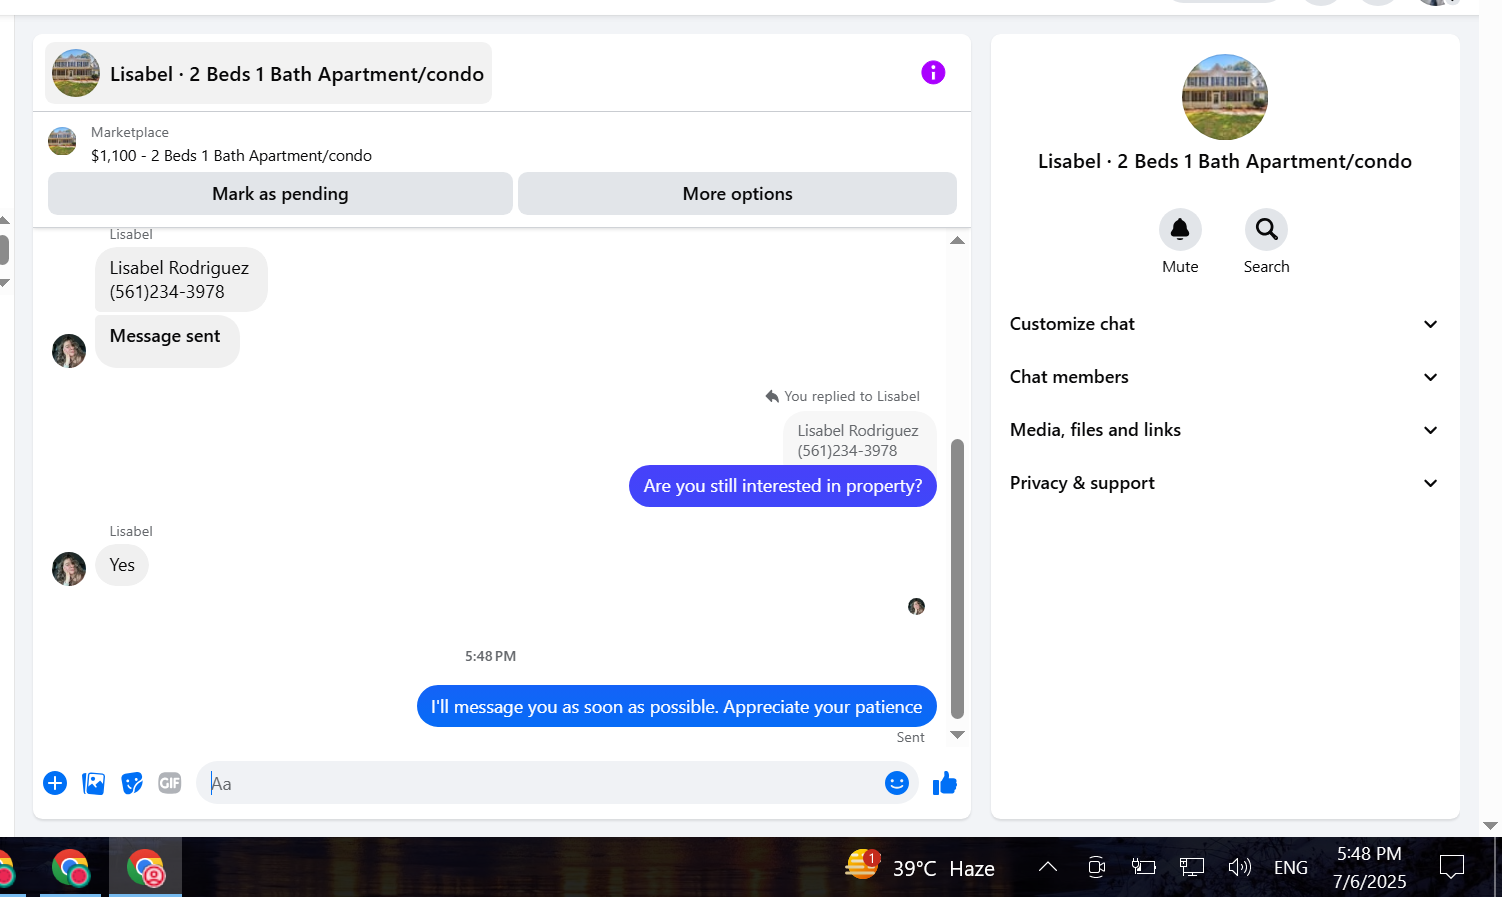View the large house profile picture in sidebar
The image size is (1502, 897).
(x=1225, y=97)
